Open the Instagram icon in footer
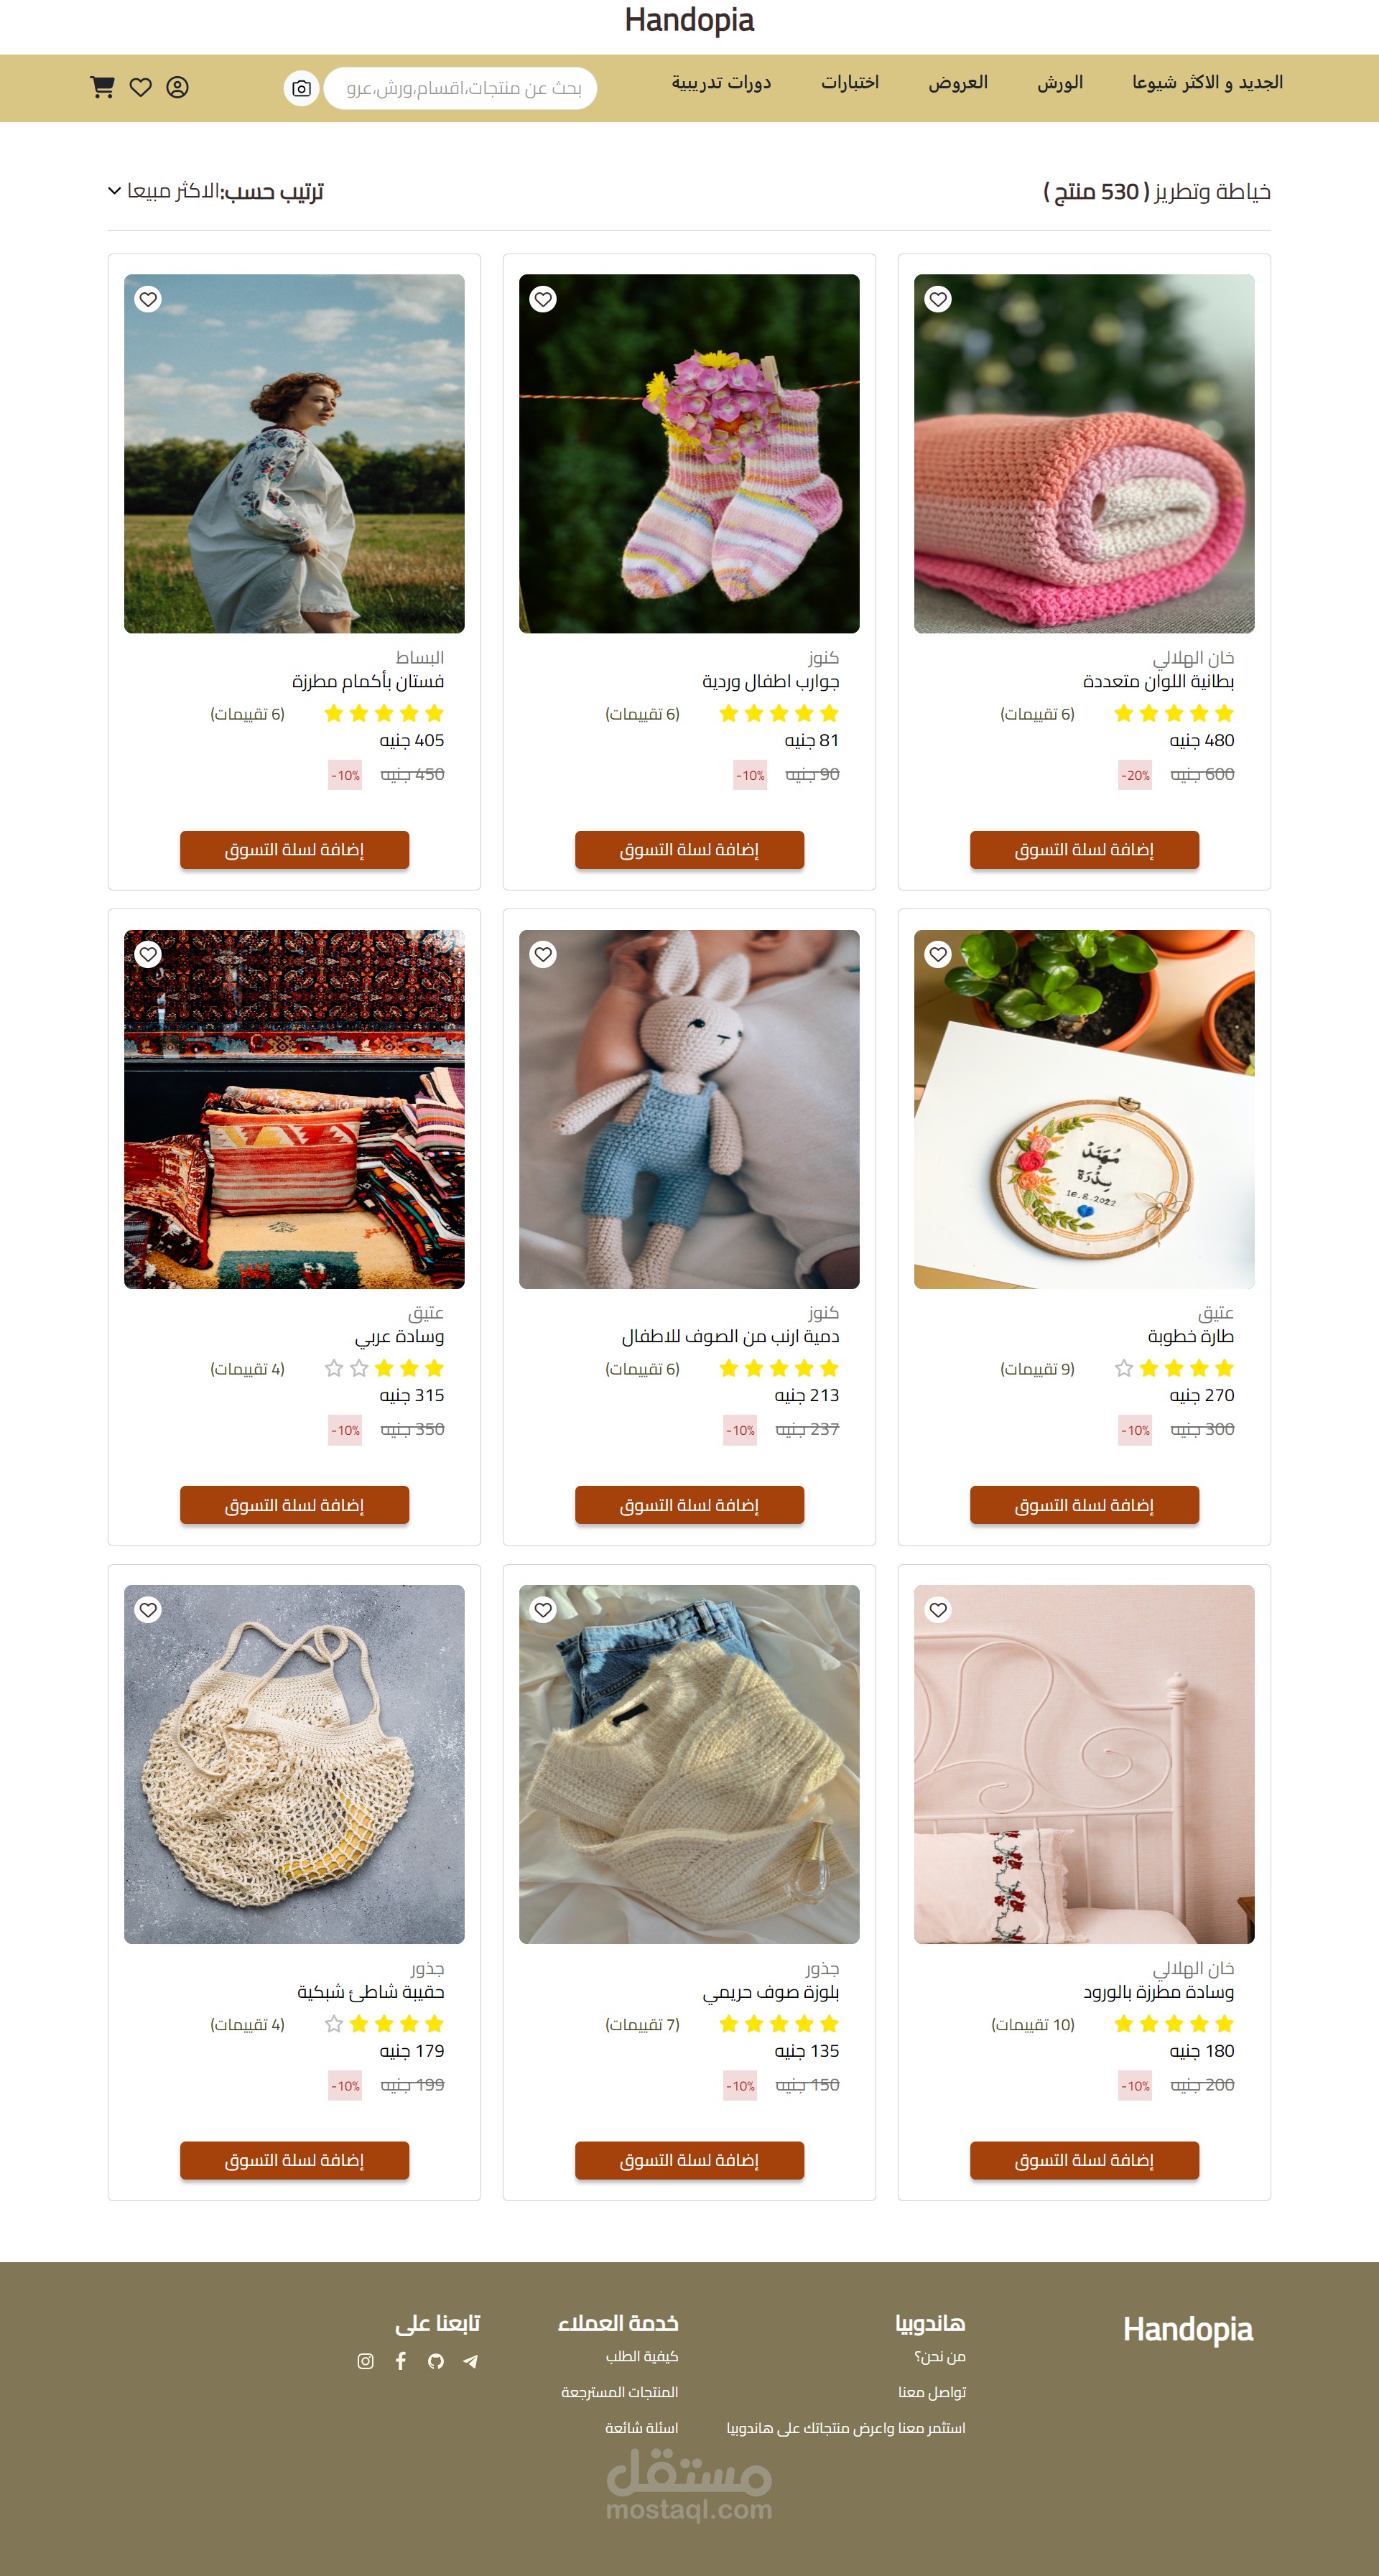 point(366,2361)
